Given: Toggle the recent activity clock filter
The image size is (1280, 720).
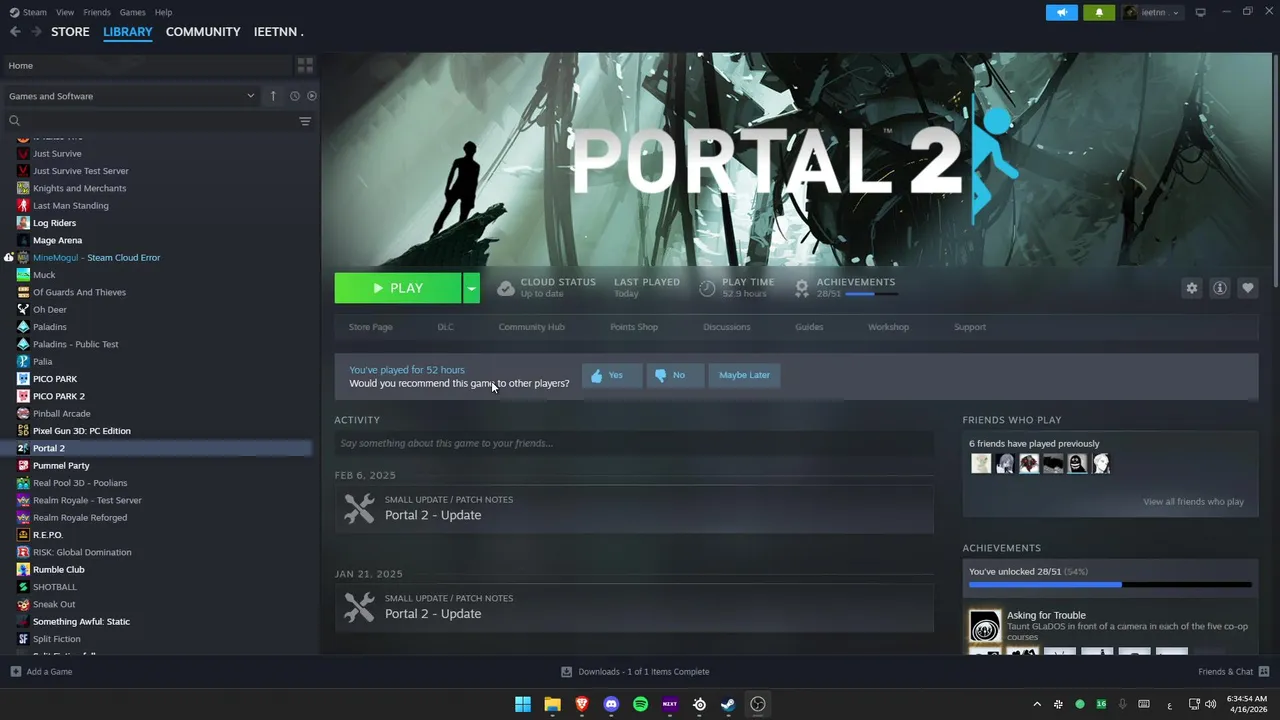Looking at the screenshot, I should (295, 96).
